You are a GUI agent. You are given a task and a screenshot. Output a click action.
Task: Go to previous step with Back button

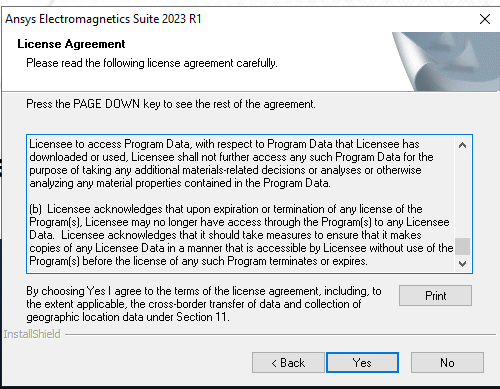tap(288, 362)
